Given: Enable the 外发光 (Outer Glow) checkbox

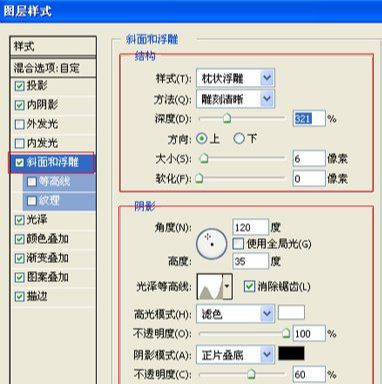Looking at the screenshot, I should tap(20, 124).
